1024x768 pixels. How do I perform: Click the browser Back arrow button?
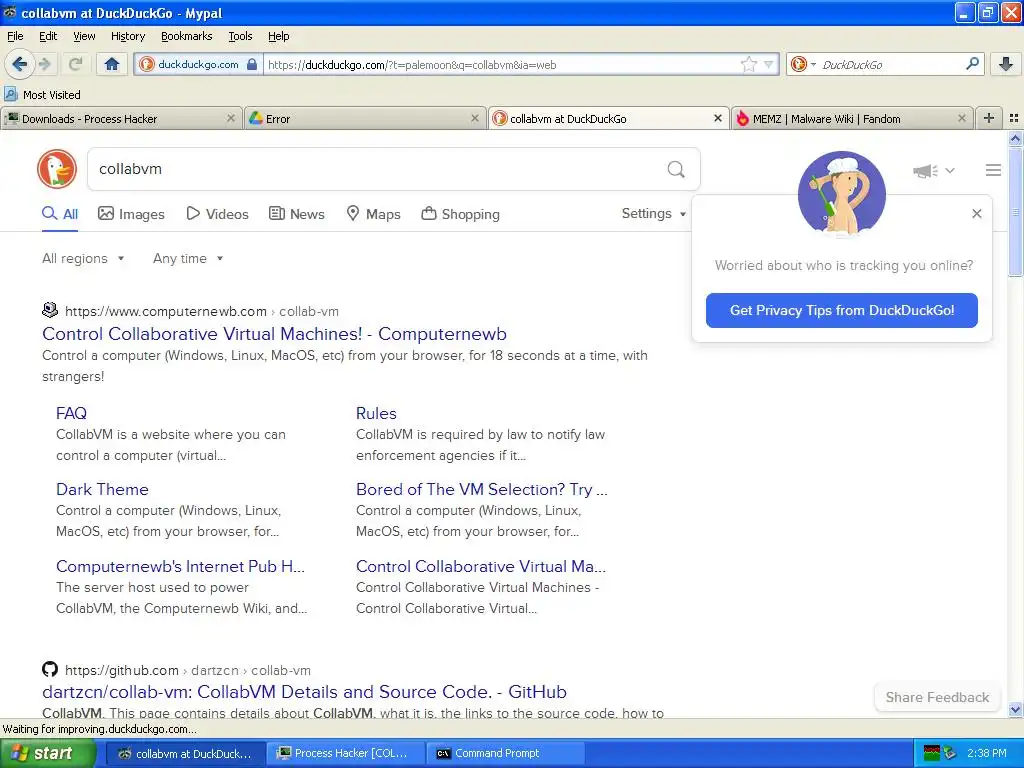coord(19,64)
